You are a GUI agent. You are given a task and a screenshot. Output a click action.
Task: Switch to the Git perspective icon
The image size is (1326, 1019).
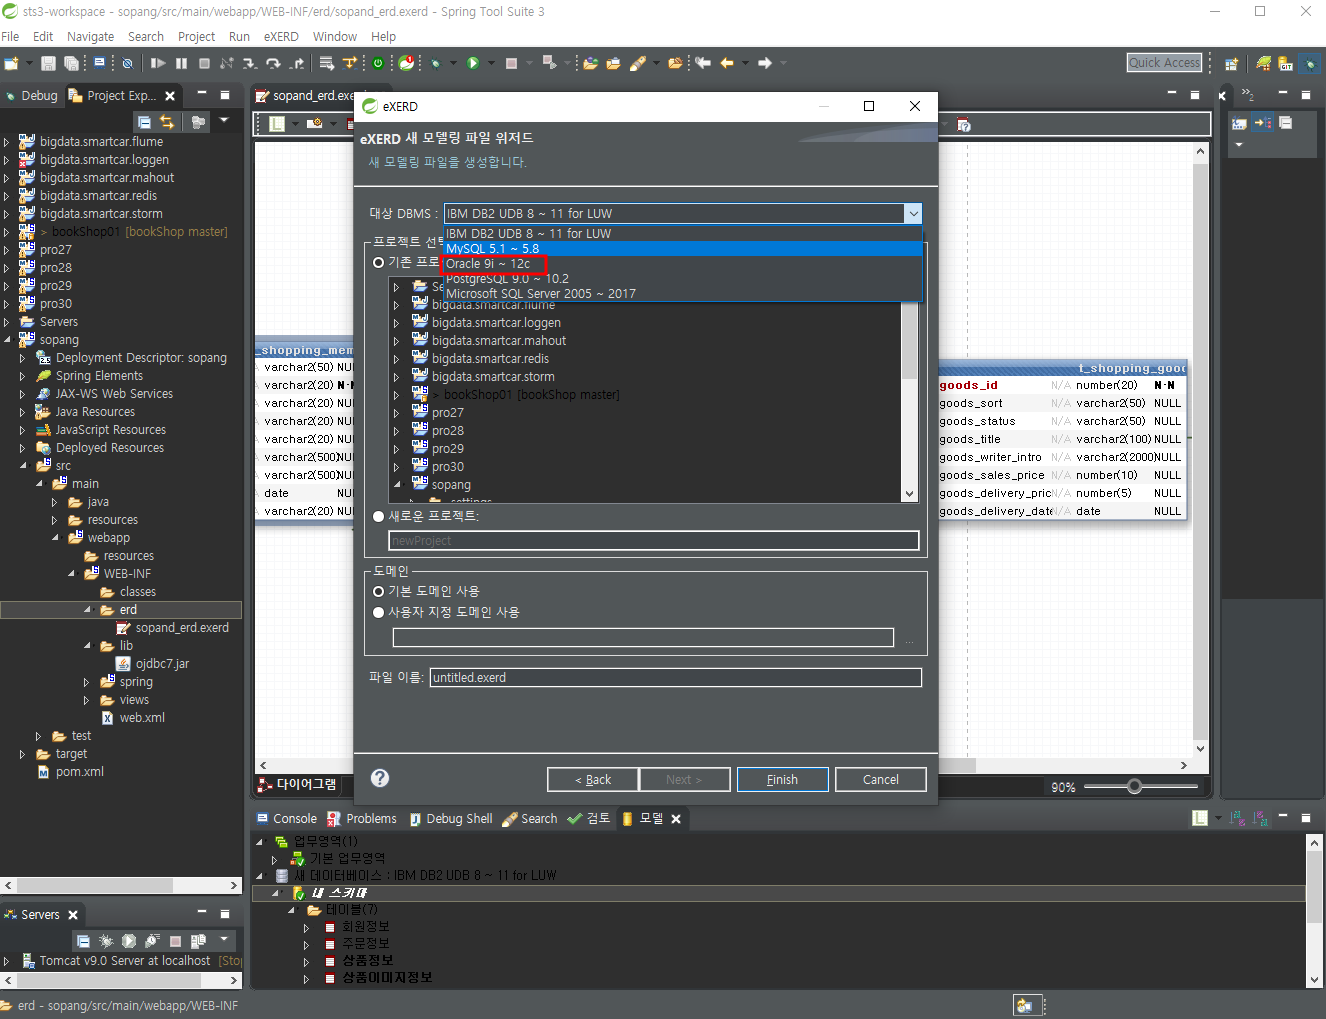[1285, 63]
